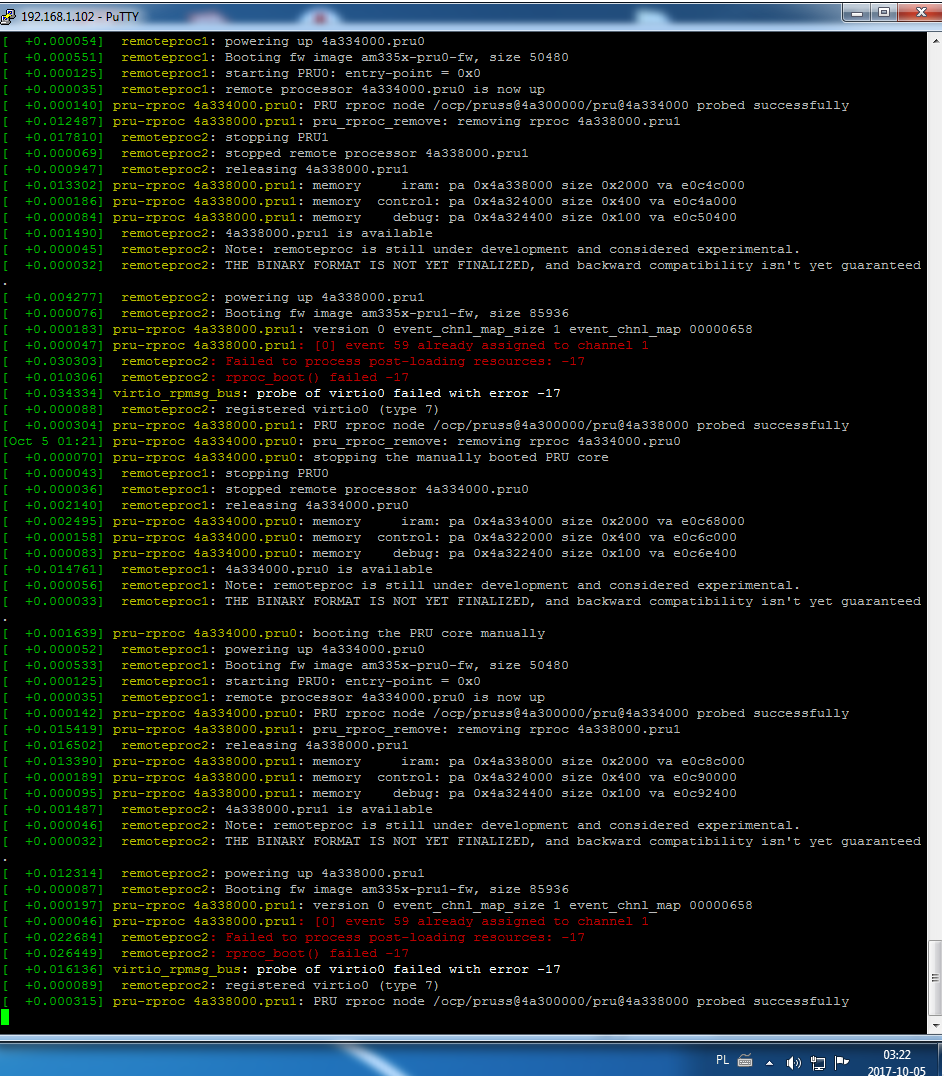The image size is (944, 1076).
Task: Maximize the PuTTY window
Action: point(884,13)
